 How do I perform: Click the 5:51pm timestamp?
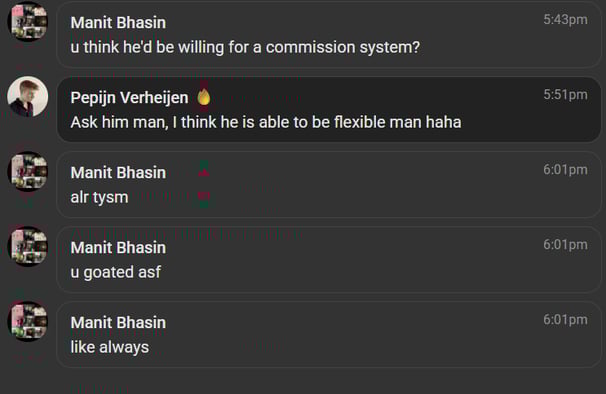click(565, 95)
